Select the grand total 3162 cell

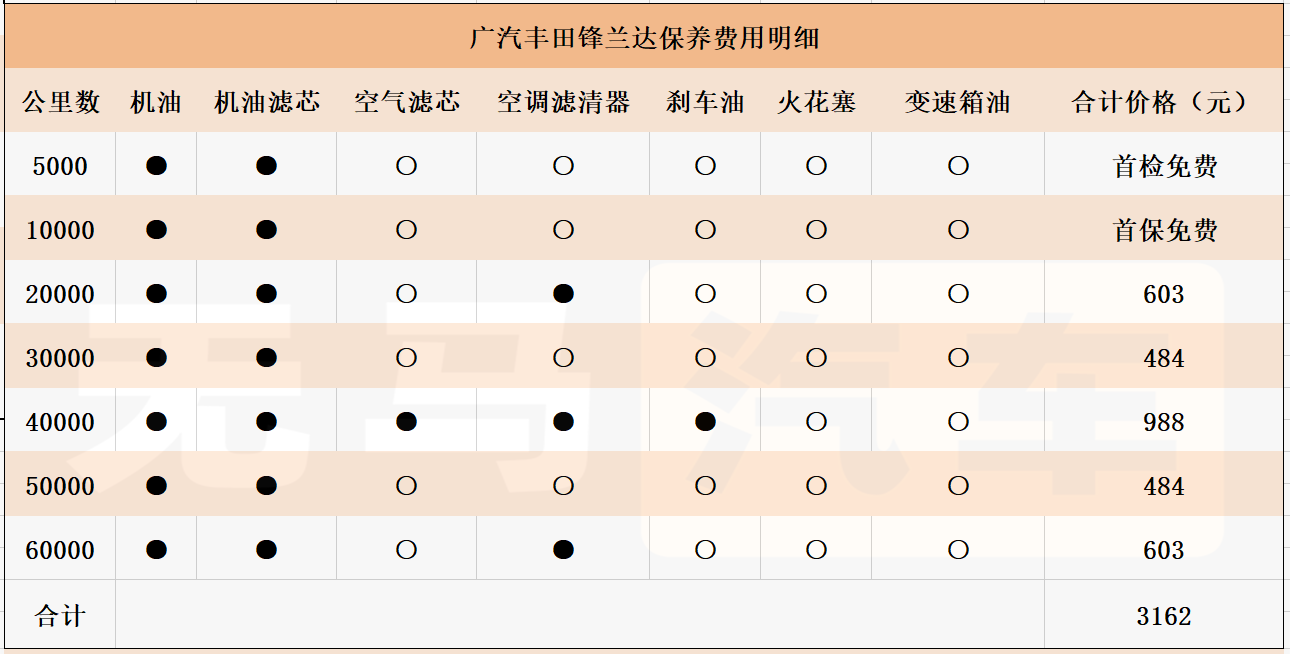[x=1164, y=616]
